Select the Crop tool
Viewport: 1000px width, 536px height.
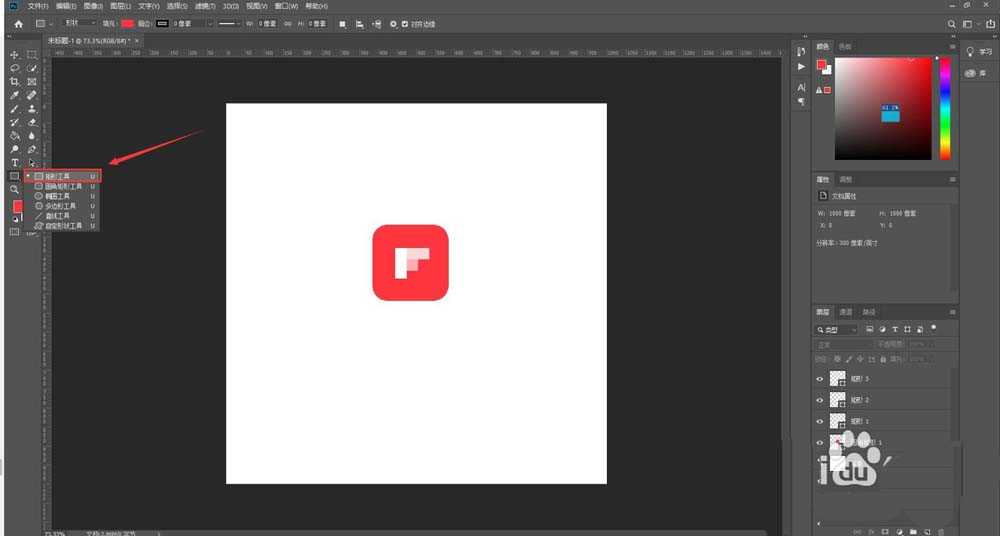(x=15, y=82)
